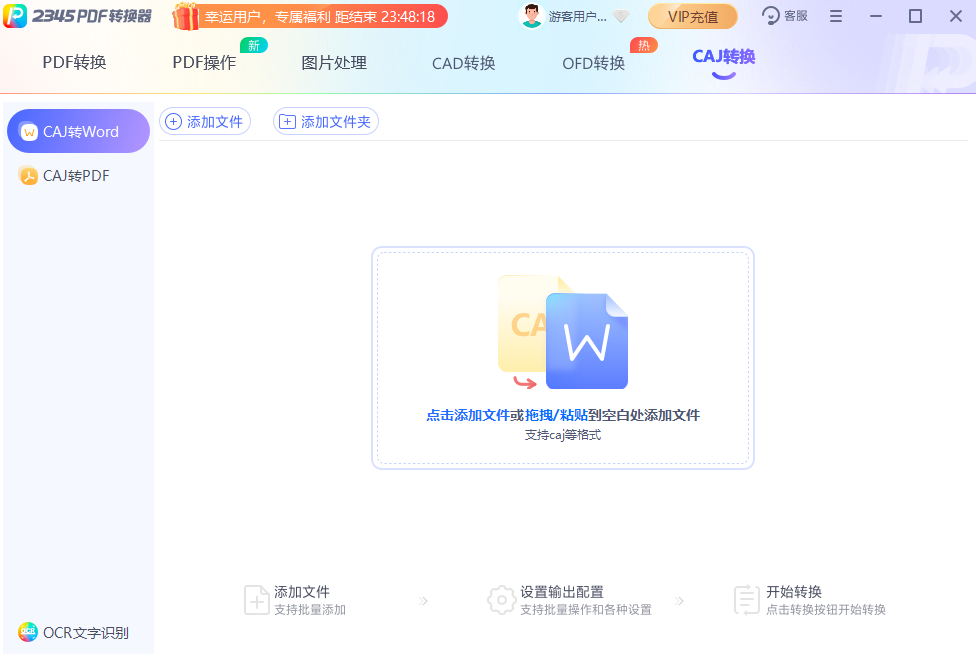976x658 pixels.
Task: Click the diamond VIP badge icon
Action: pyautogui.click(x=621, y=17)
